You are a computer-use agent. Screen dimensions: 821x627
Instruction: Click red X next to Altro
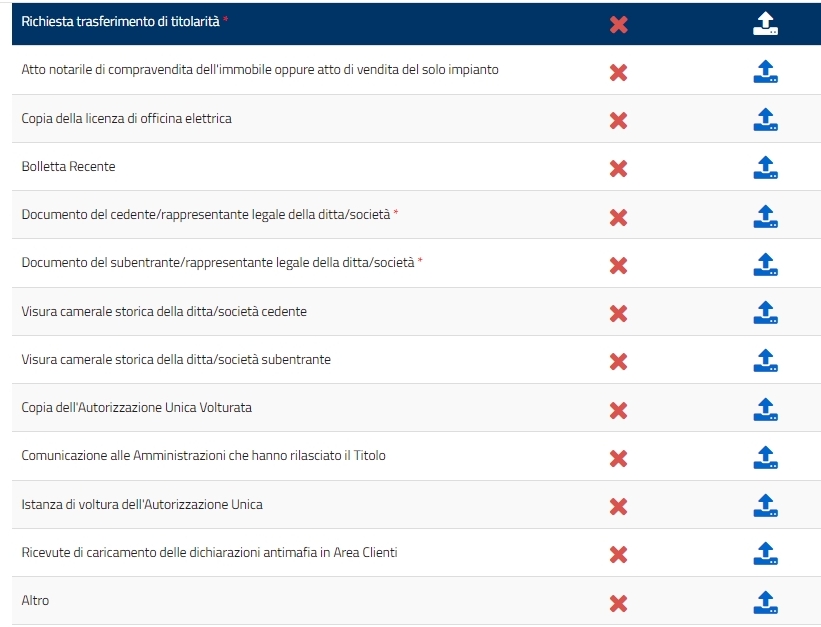pyautogui.click(x=618, y=603)
